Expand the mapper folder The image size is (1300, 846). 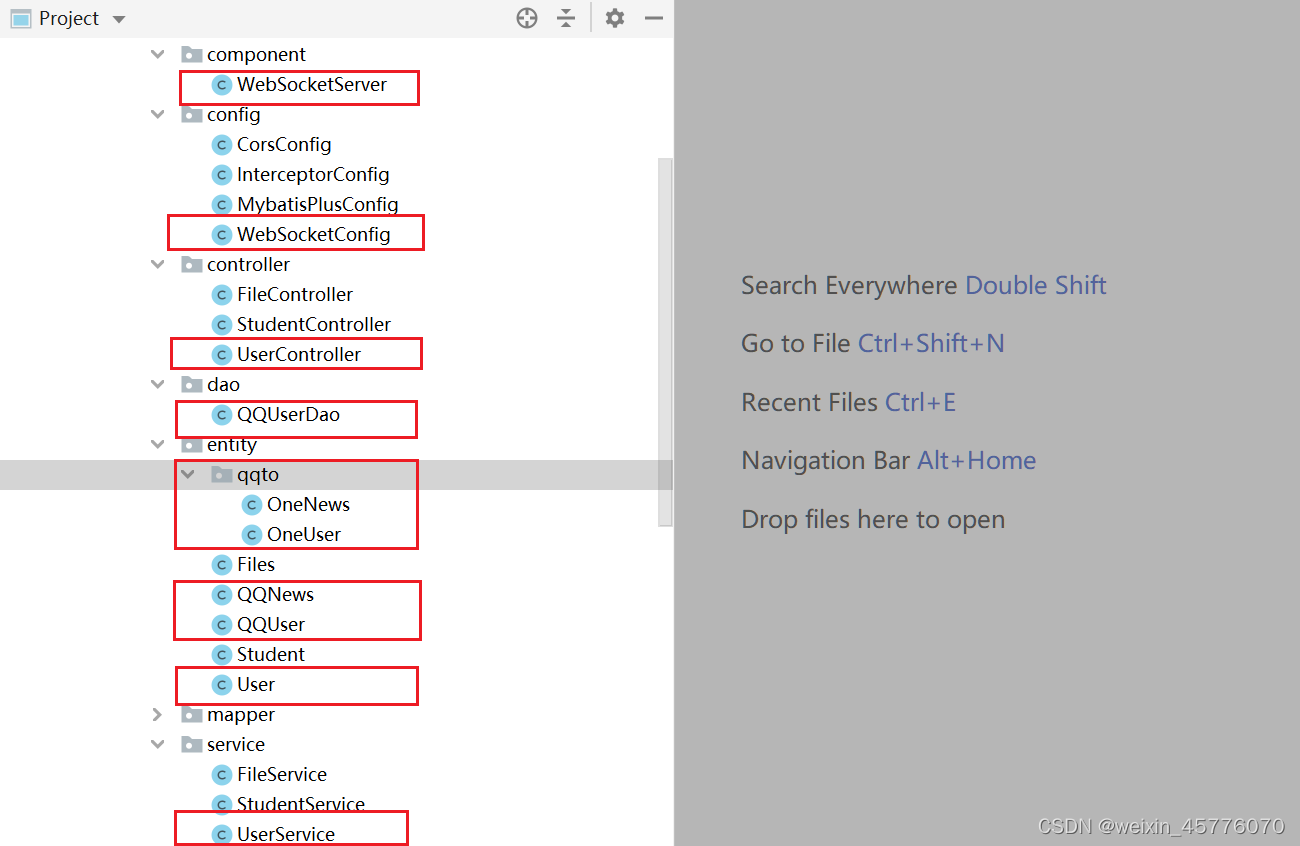[157, 715]
